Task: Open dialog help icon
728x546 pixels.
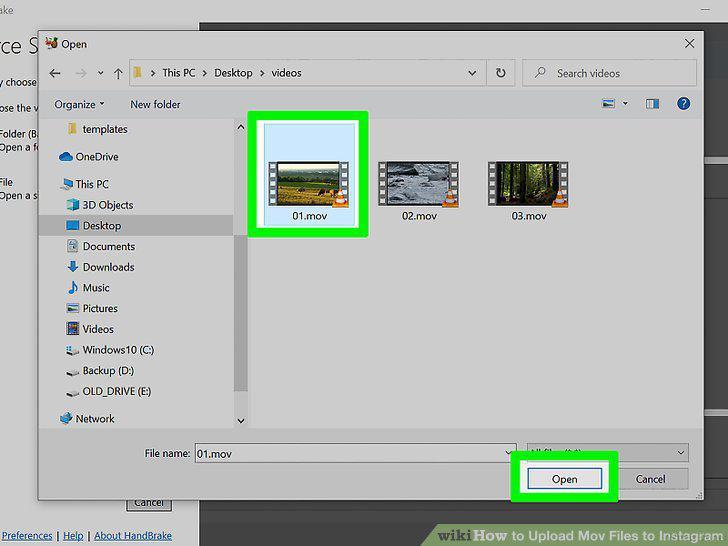Action: point(683,104)
